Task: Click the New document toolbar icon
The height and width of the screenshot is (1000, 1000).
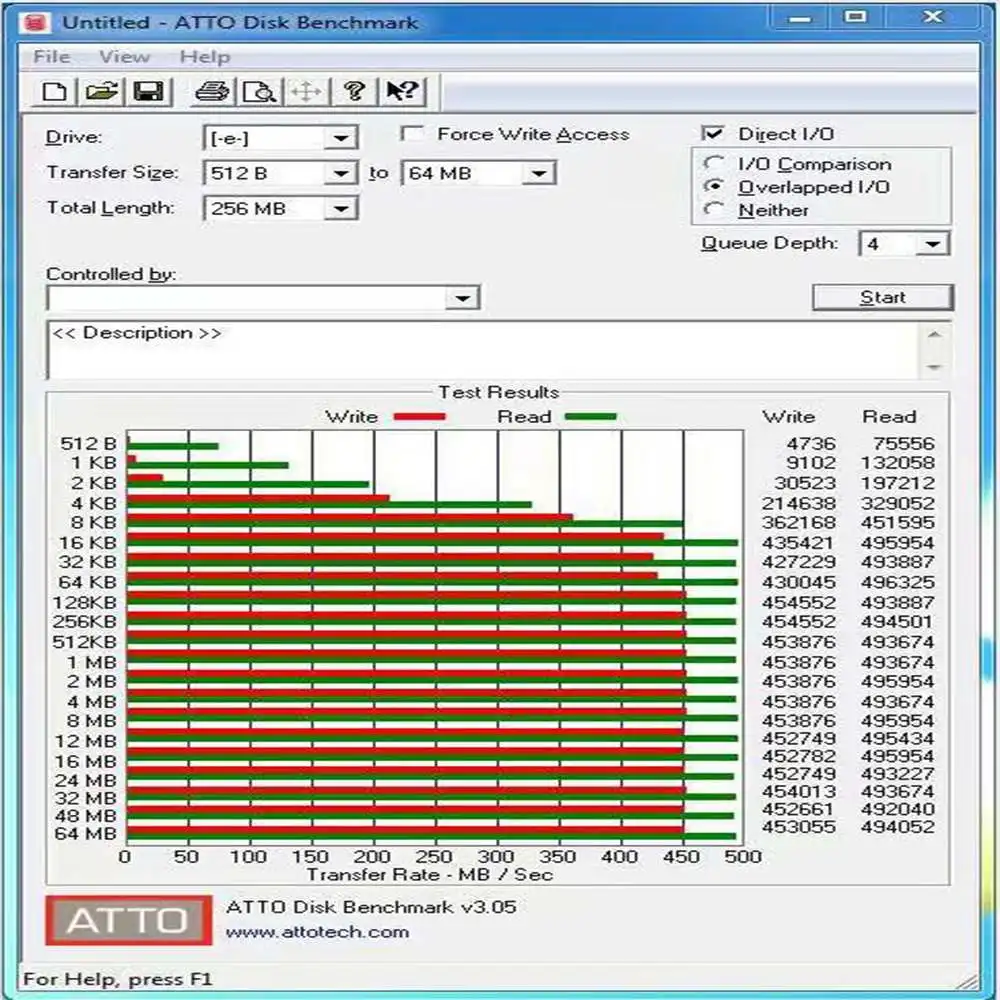Action: tap(54, 92)
